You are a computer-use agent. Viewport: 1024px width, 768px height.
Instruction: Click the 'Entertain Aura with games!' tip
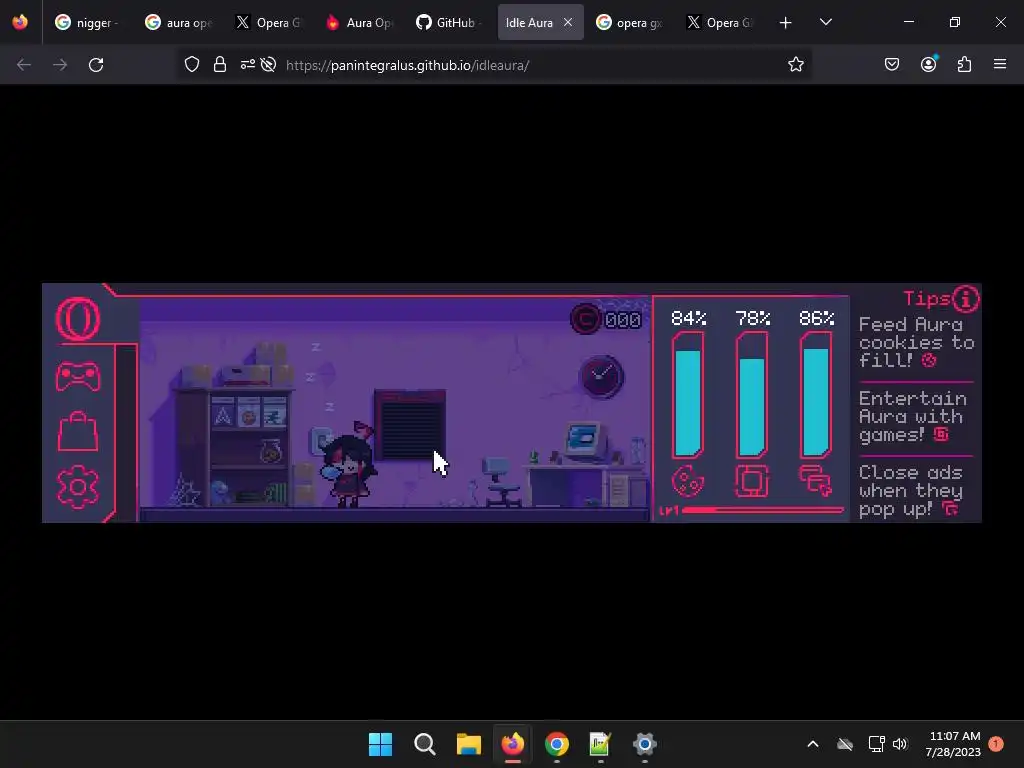pos(913,417)
